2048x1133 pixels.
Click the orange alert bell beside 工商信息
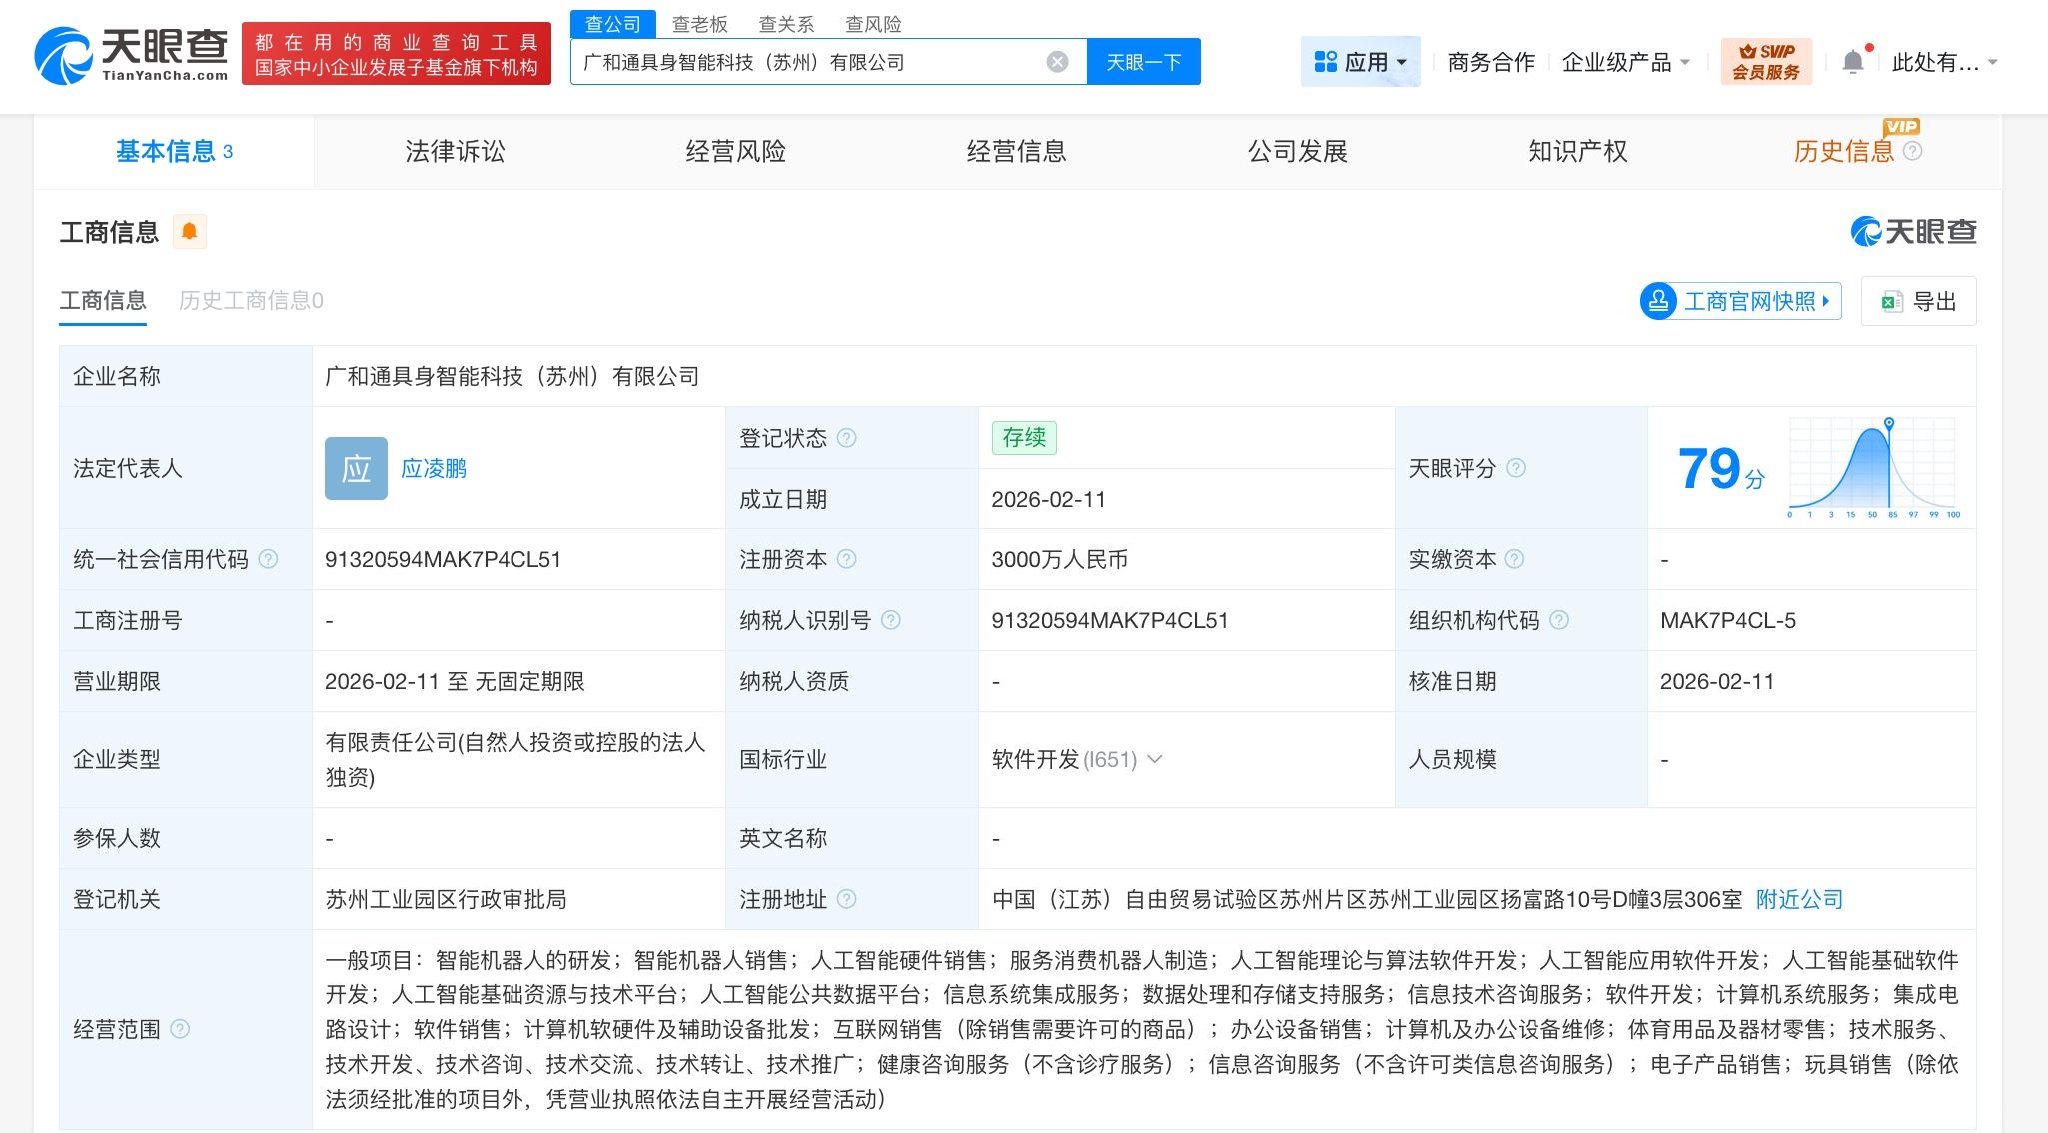click(189, 232)
